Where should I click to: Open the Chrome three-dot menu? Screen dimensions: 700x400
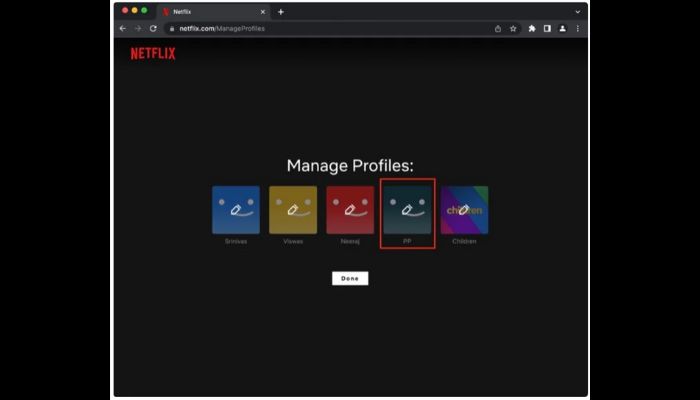[578, 29]
